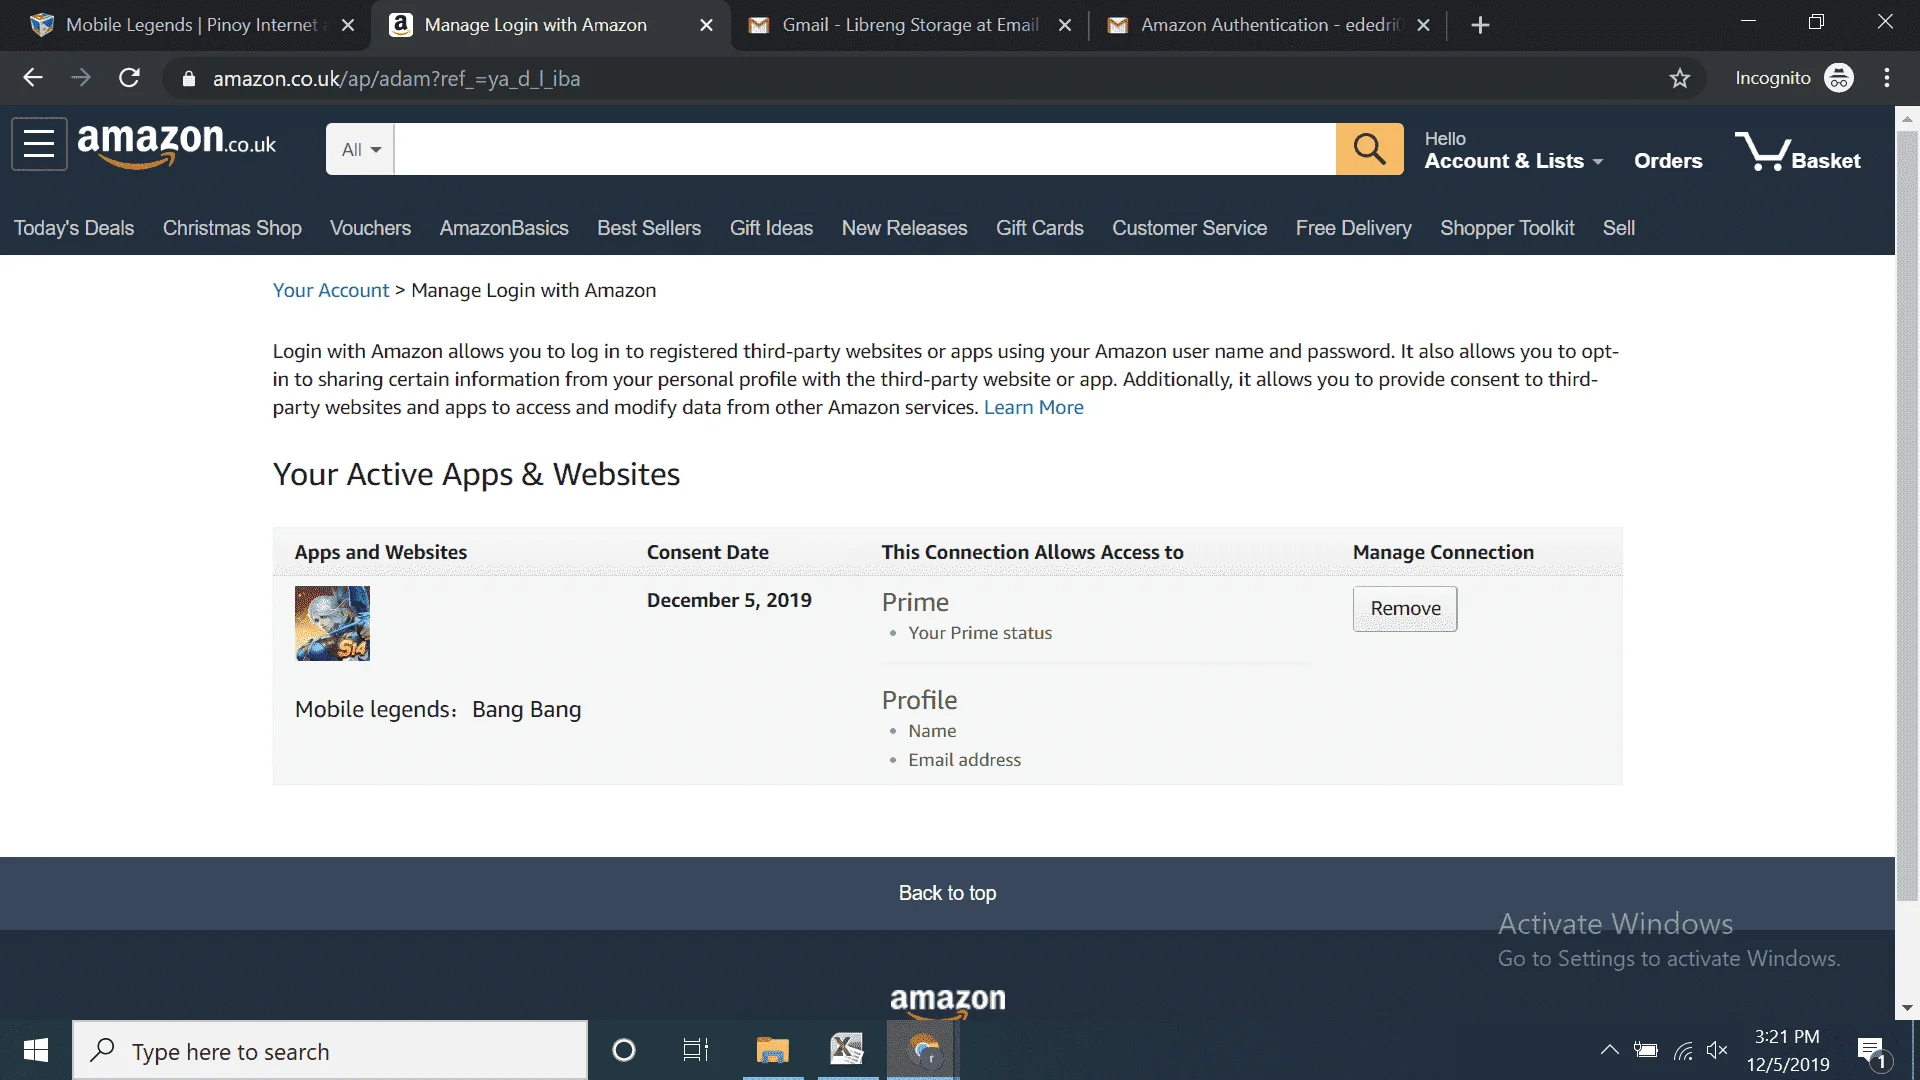This screenshot has width=1920, height=1080.
Task: Open the Windows Start menu
Action: point(36,1050)
